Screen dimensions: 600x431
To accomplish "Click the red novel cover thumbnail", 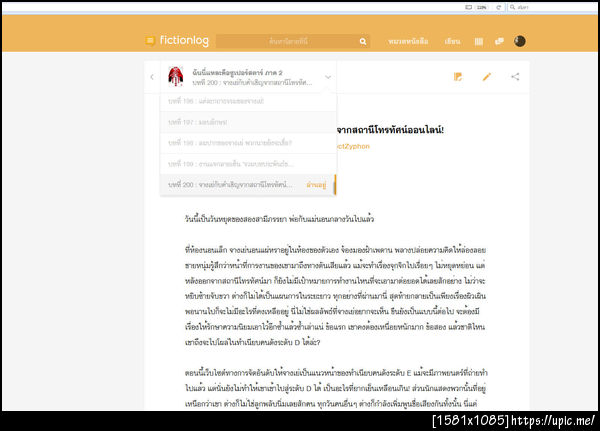I will [x=176, y=76].
